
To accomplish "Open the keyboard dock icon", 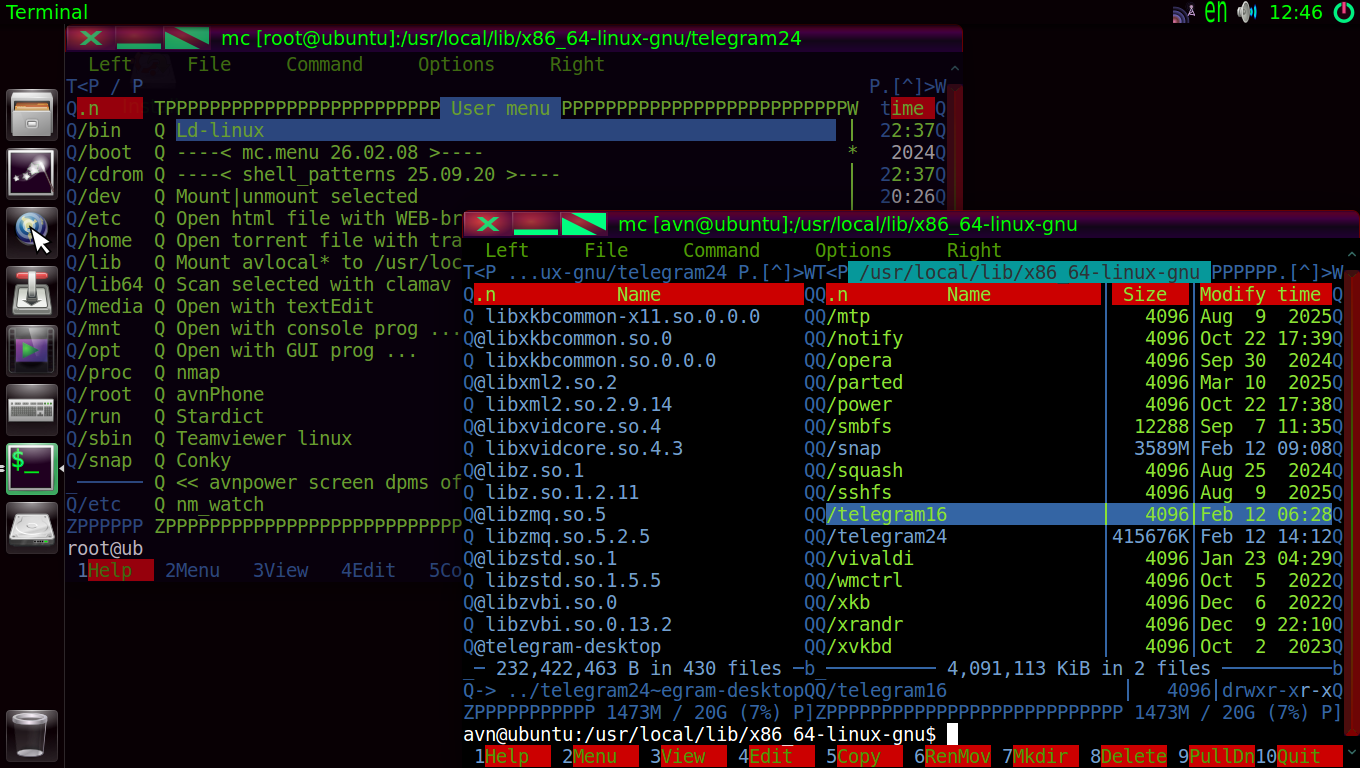I will (x=32, y=409).
